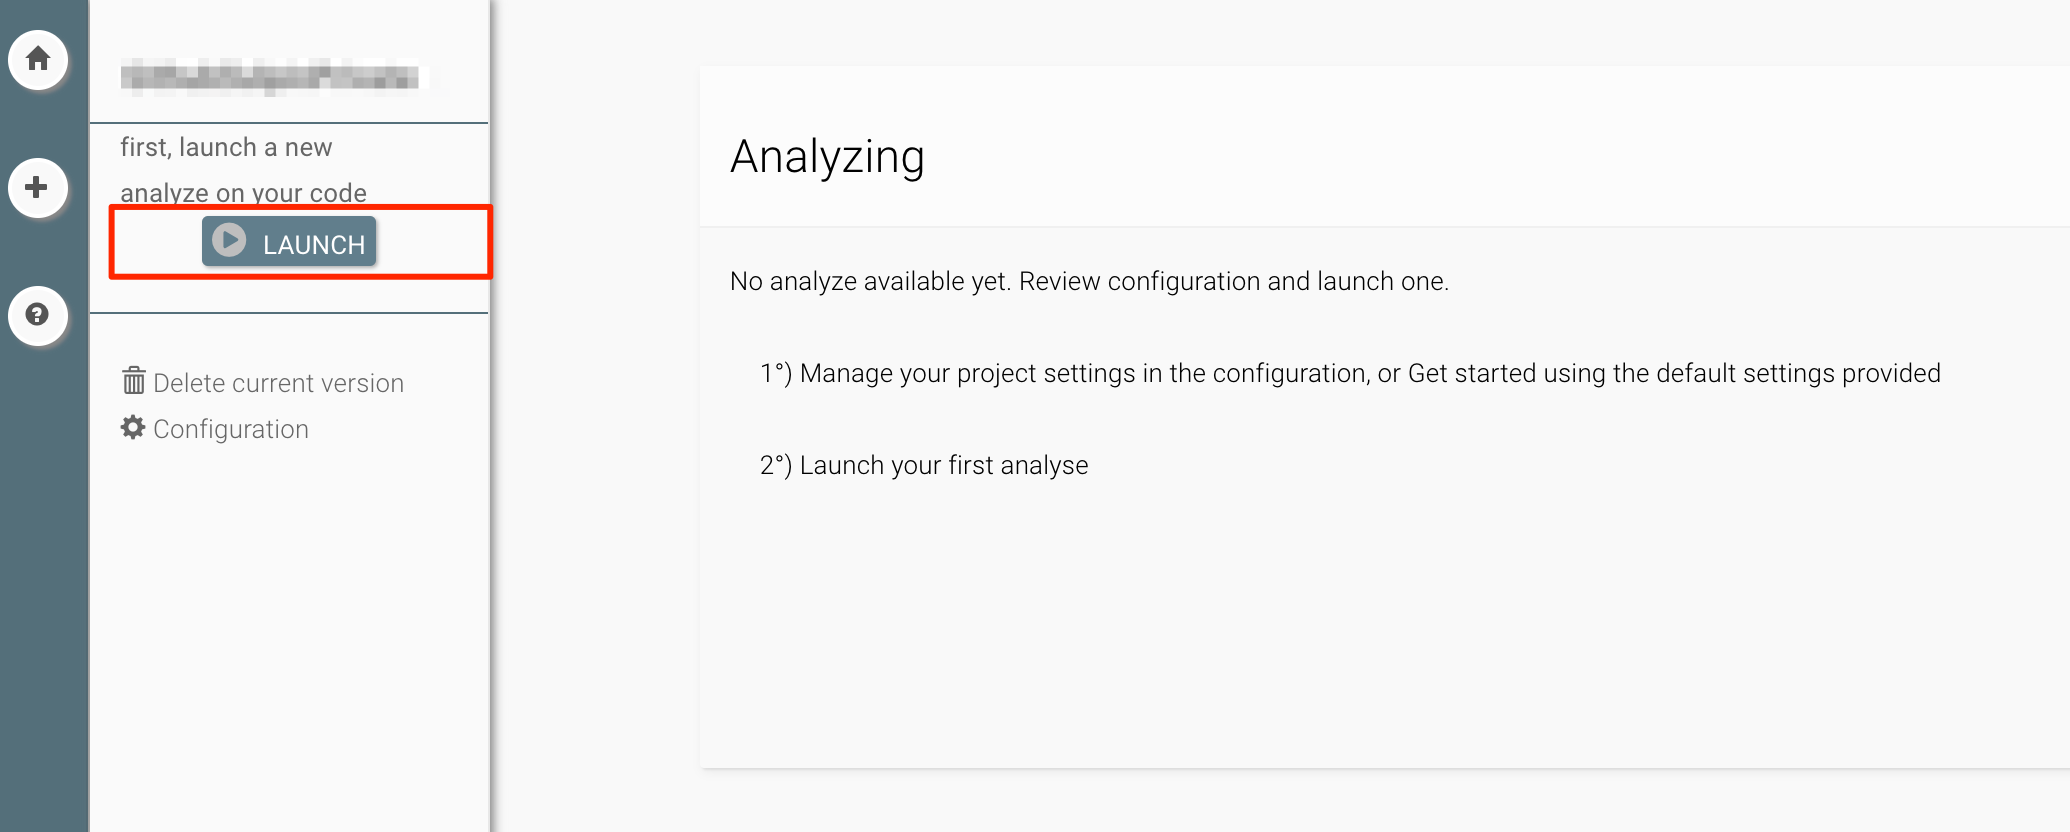
Task: Click the 'Analyzing' heading
Action: tap(827, 157)
